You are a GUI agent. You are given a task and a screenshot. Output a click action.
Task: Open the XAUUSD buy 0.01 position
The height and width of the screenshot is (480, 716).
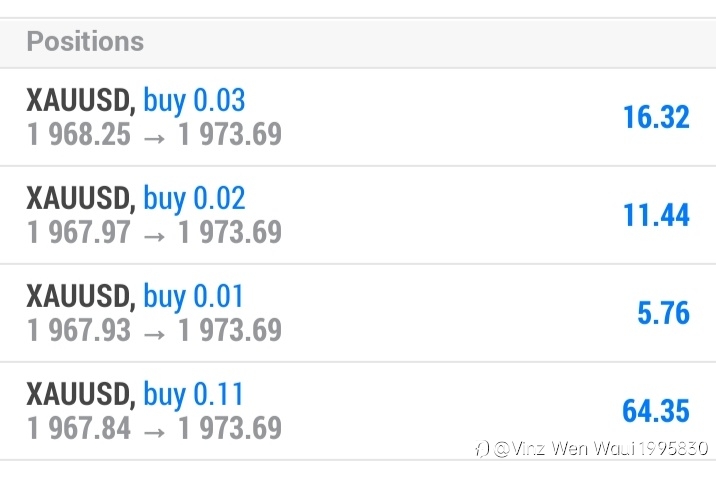pyautogui.click(x=358, y=313)
